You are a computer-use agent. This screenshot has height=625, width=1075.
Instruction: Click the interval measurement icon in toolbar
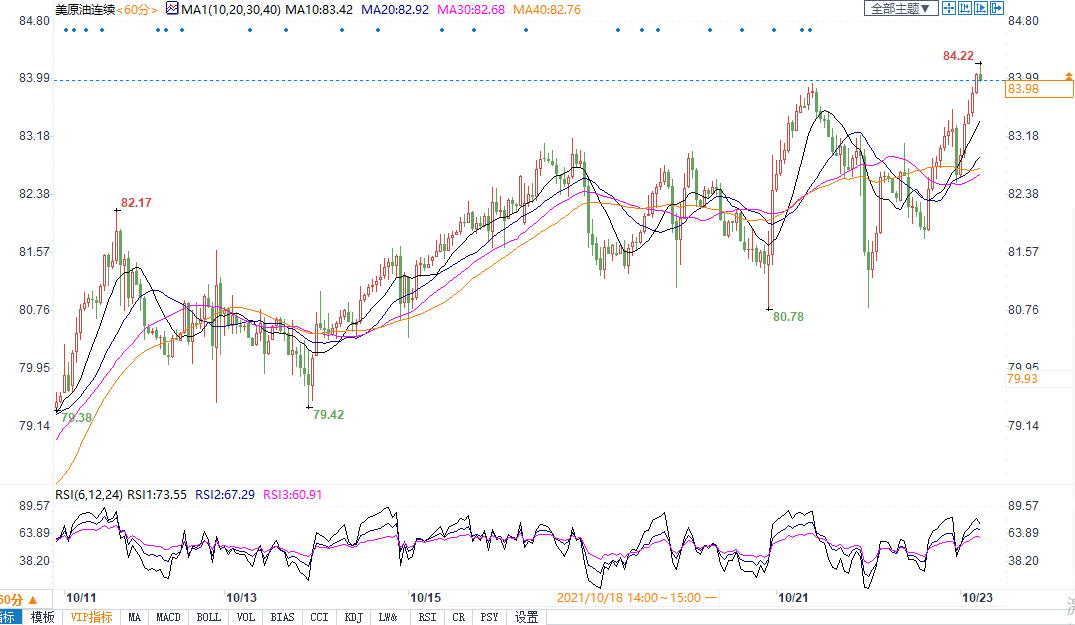(x=964, y=8)
